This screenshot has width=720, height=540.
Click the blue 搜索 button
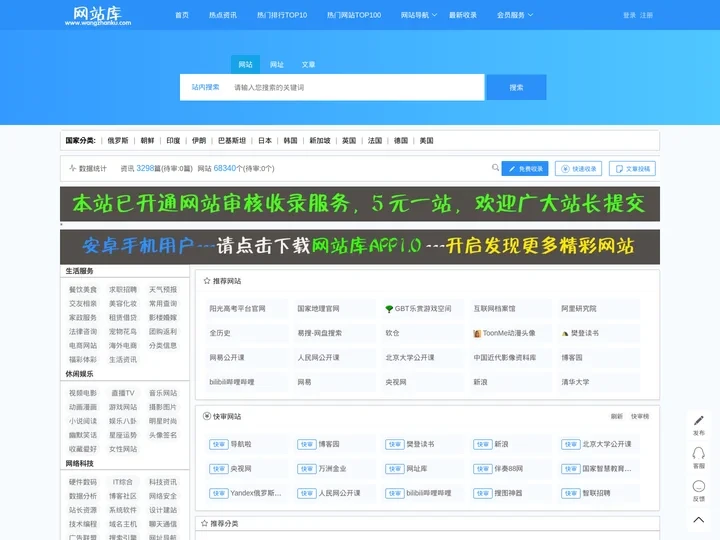click(x=516, y=87)
